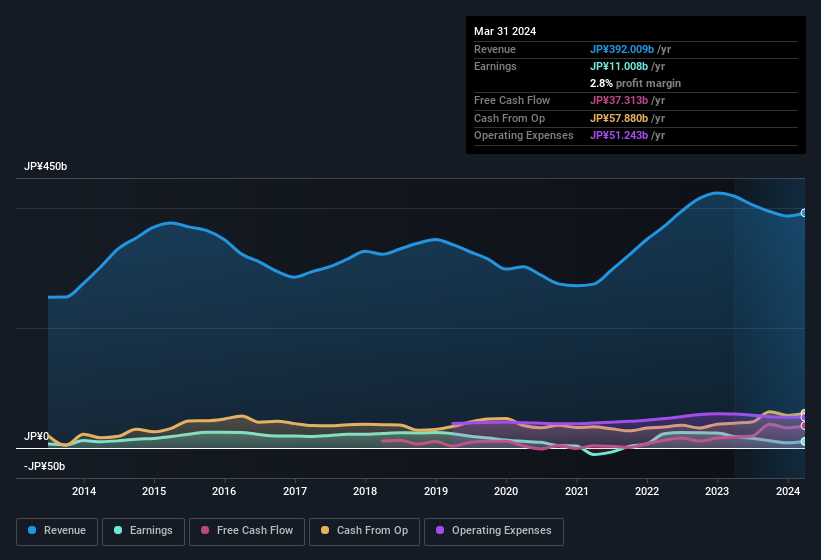Click the 2014 label on the x-axis

click(84, 491)
